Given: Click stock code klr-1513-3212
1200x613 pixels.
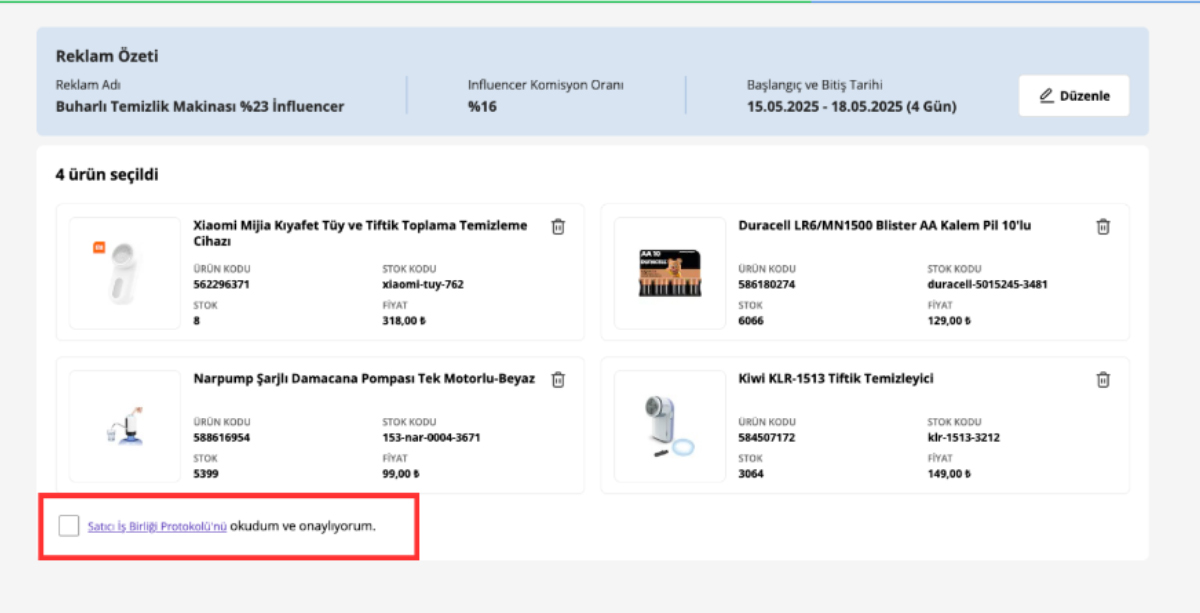Looking at the screenshot, I should [964, 437].
